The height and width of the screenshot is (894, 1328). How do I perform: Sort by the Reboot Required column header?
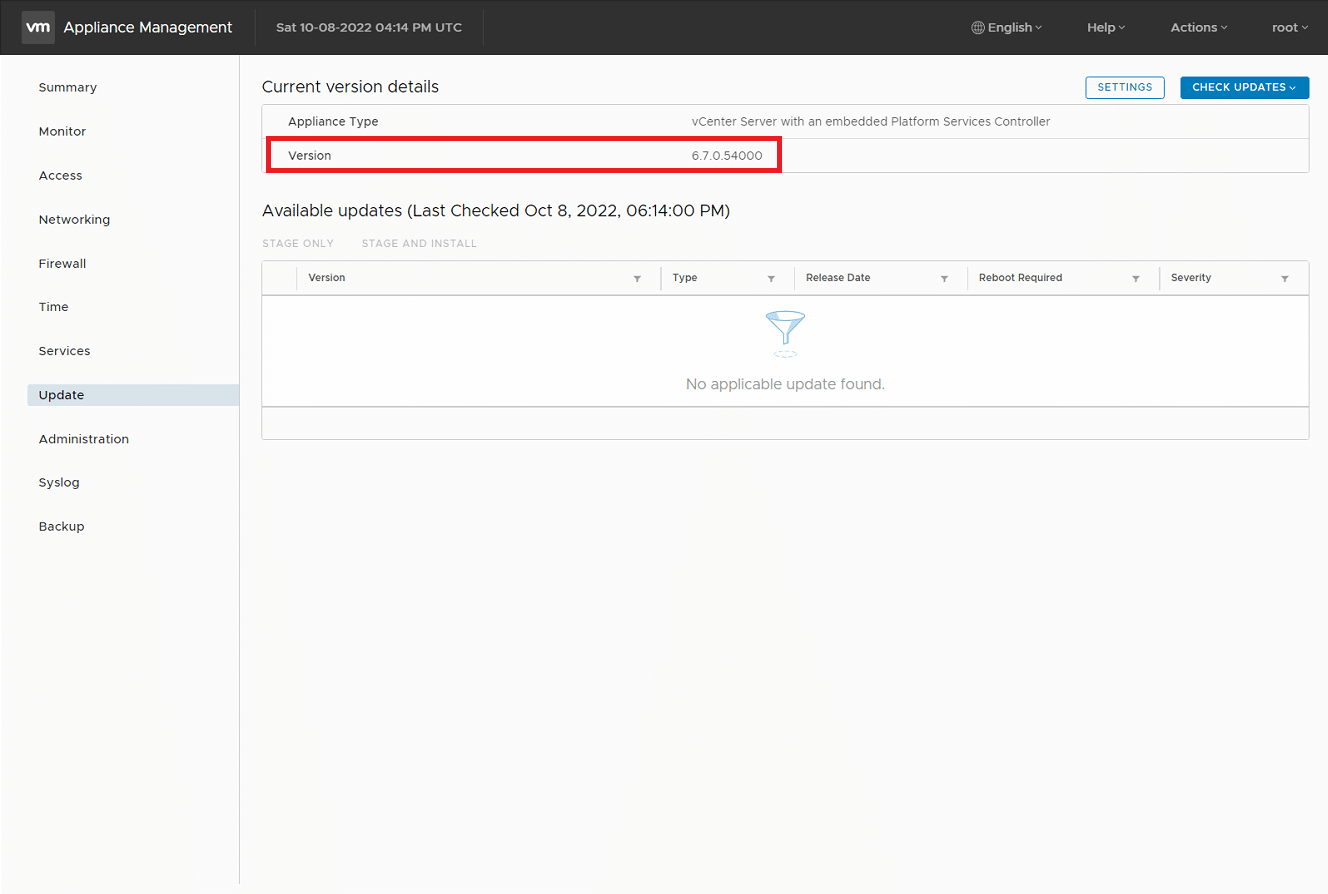pos(1020,278)
